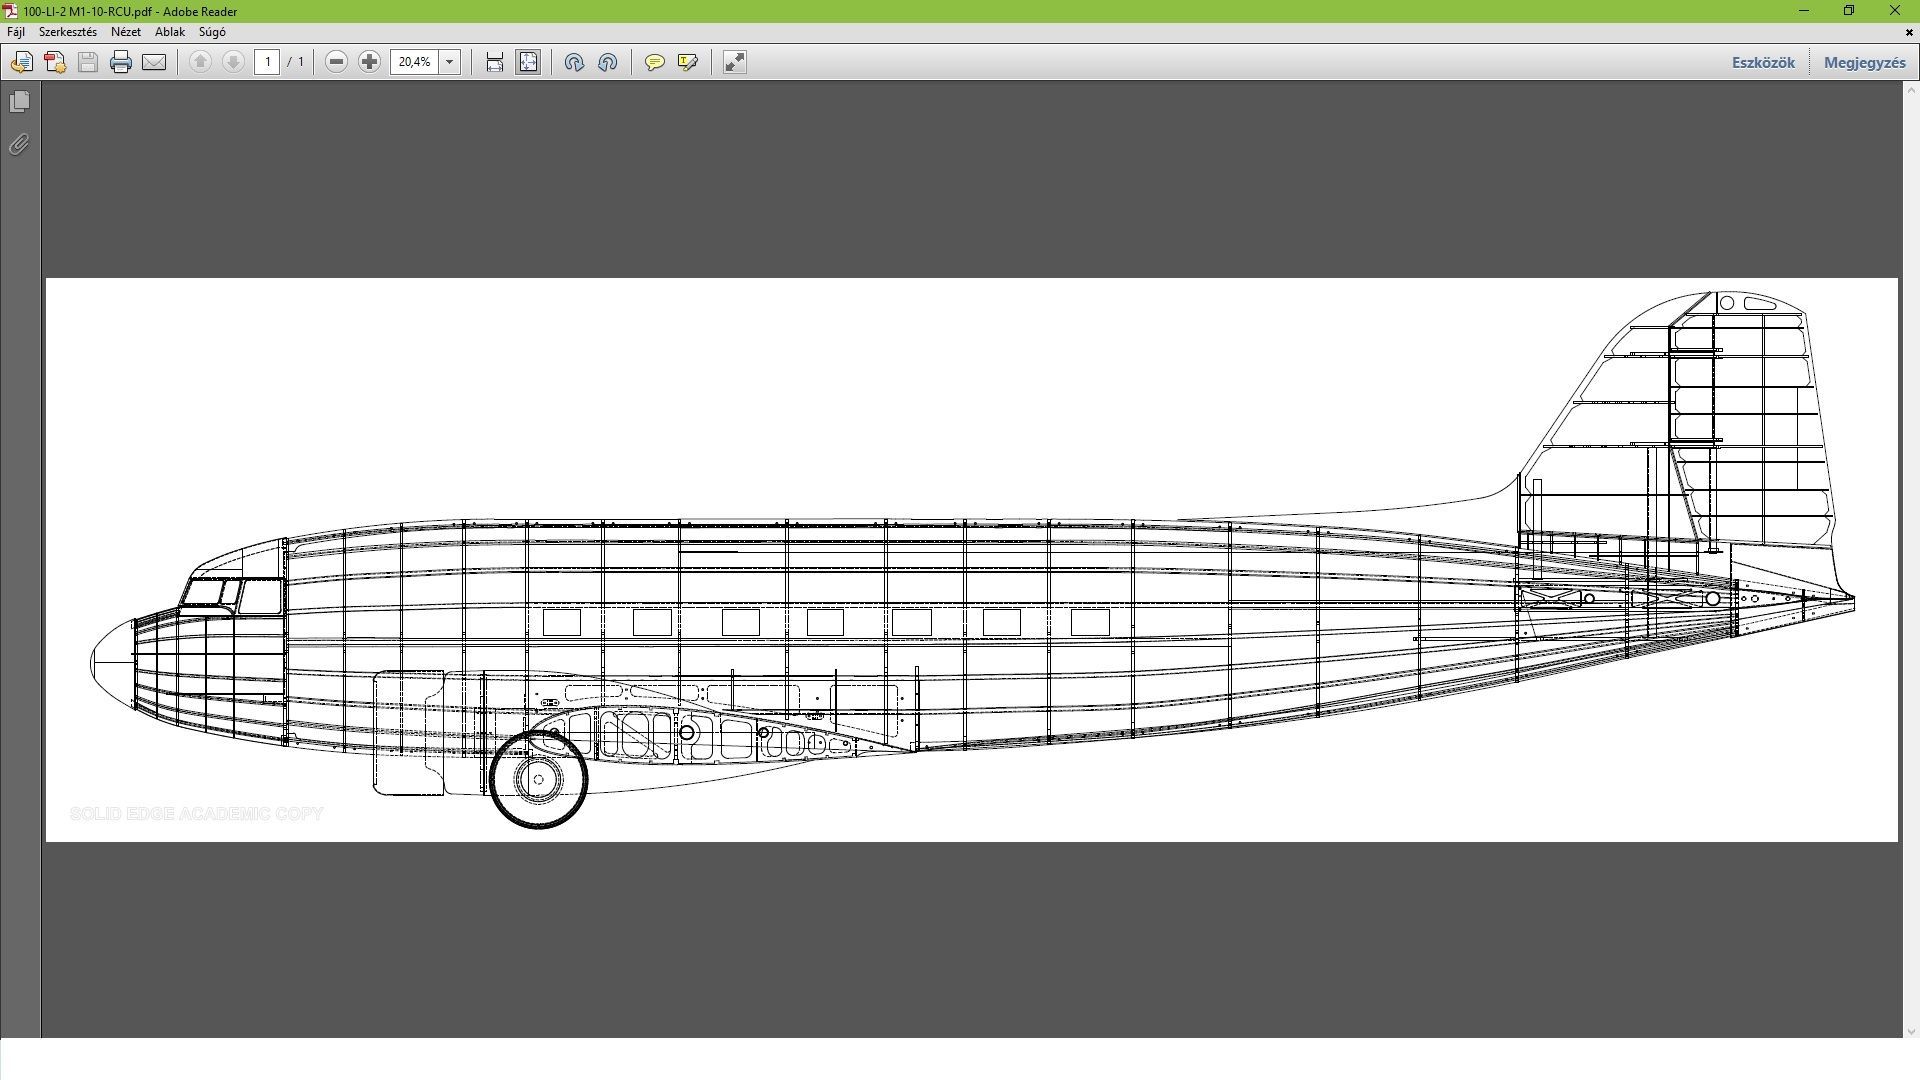1920x1080 pixels.
Task: Click the page number input field
Action: (267, 62)
